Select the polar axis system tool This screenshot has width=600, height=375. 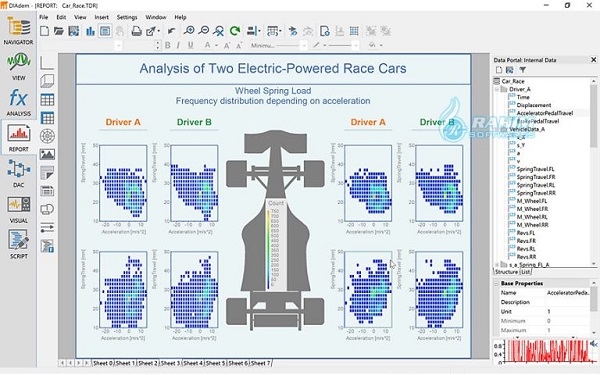click(x=47, y=136)
